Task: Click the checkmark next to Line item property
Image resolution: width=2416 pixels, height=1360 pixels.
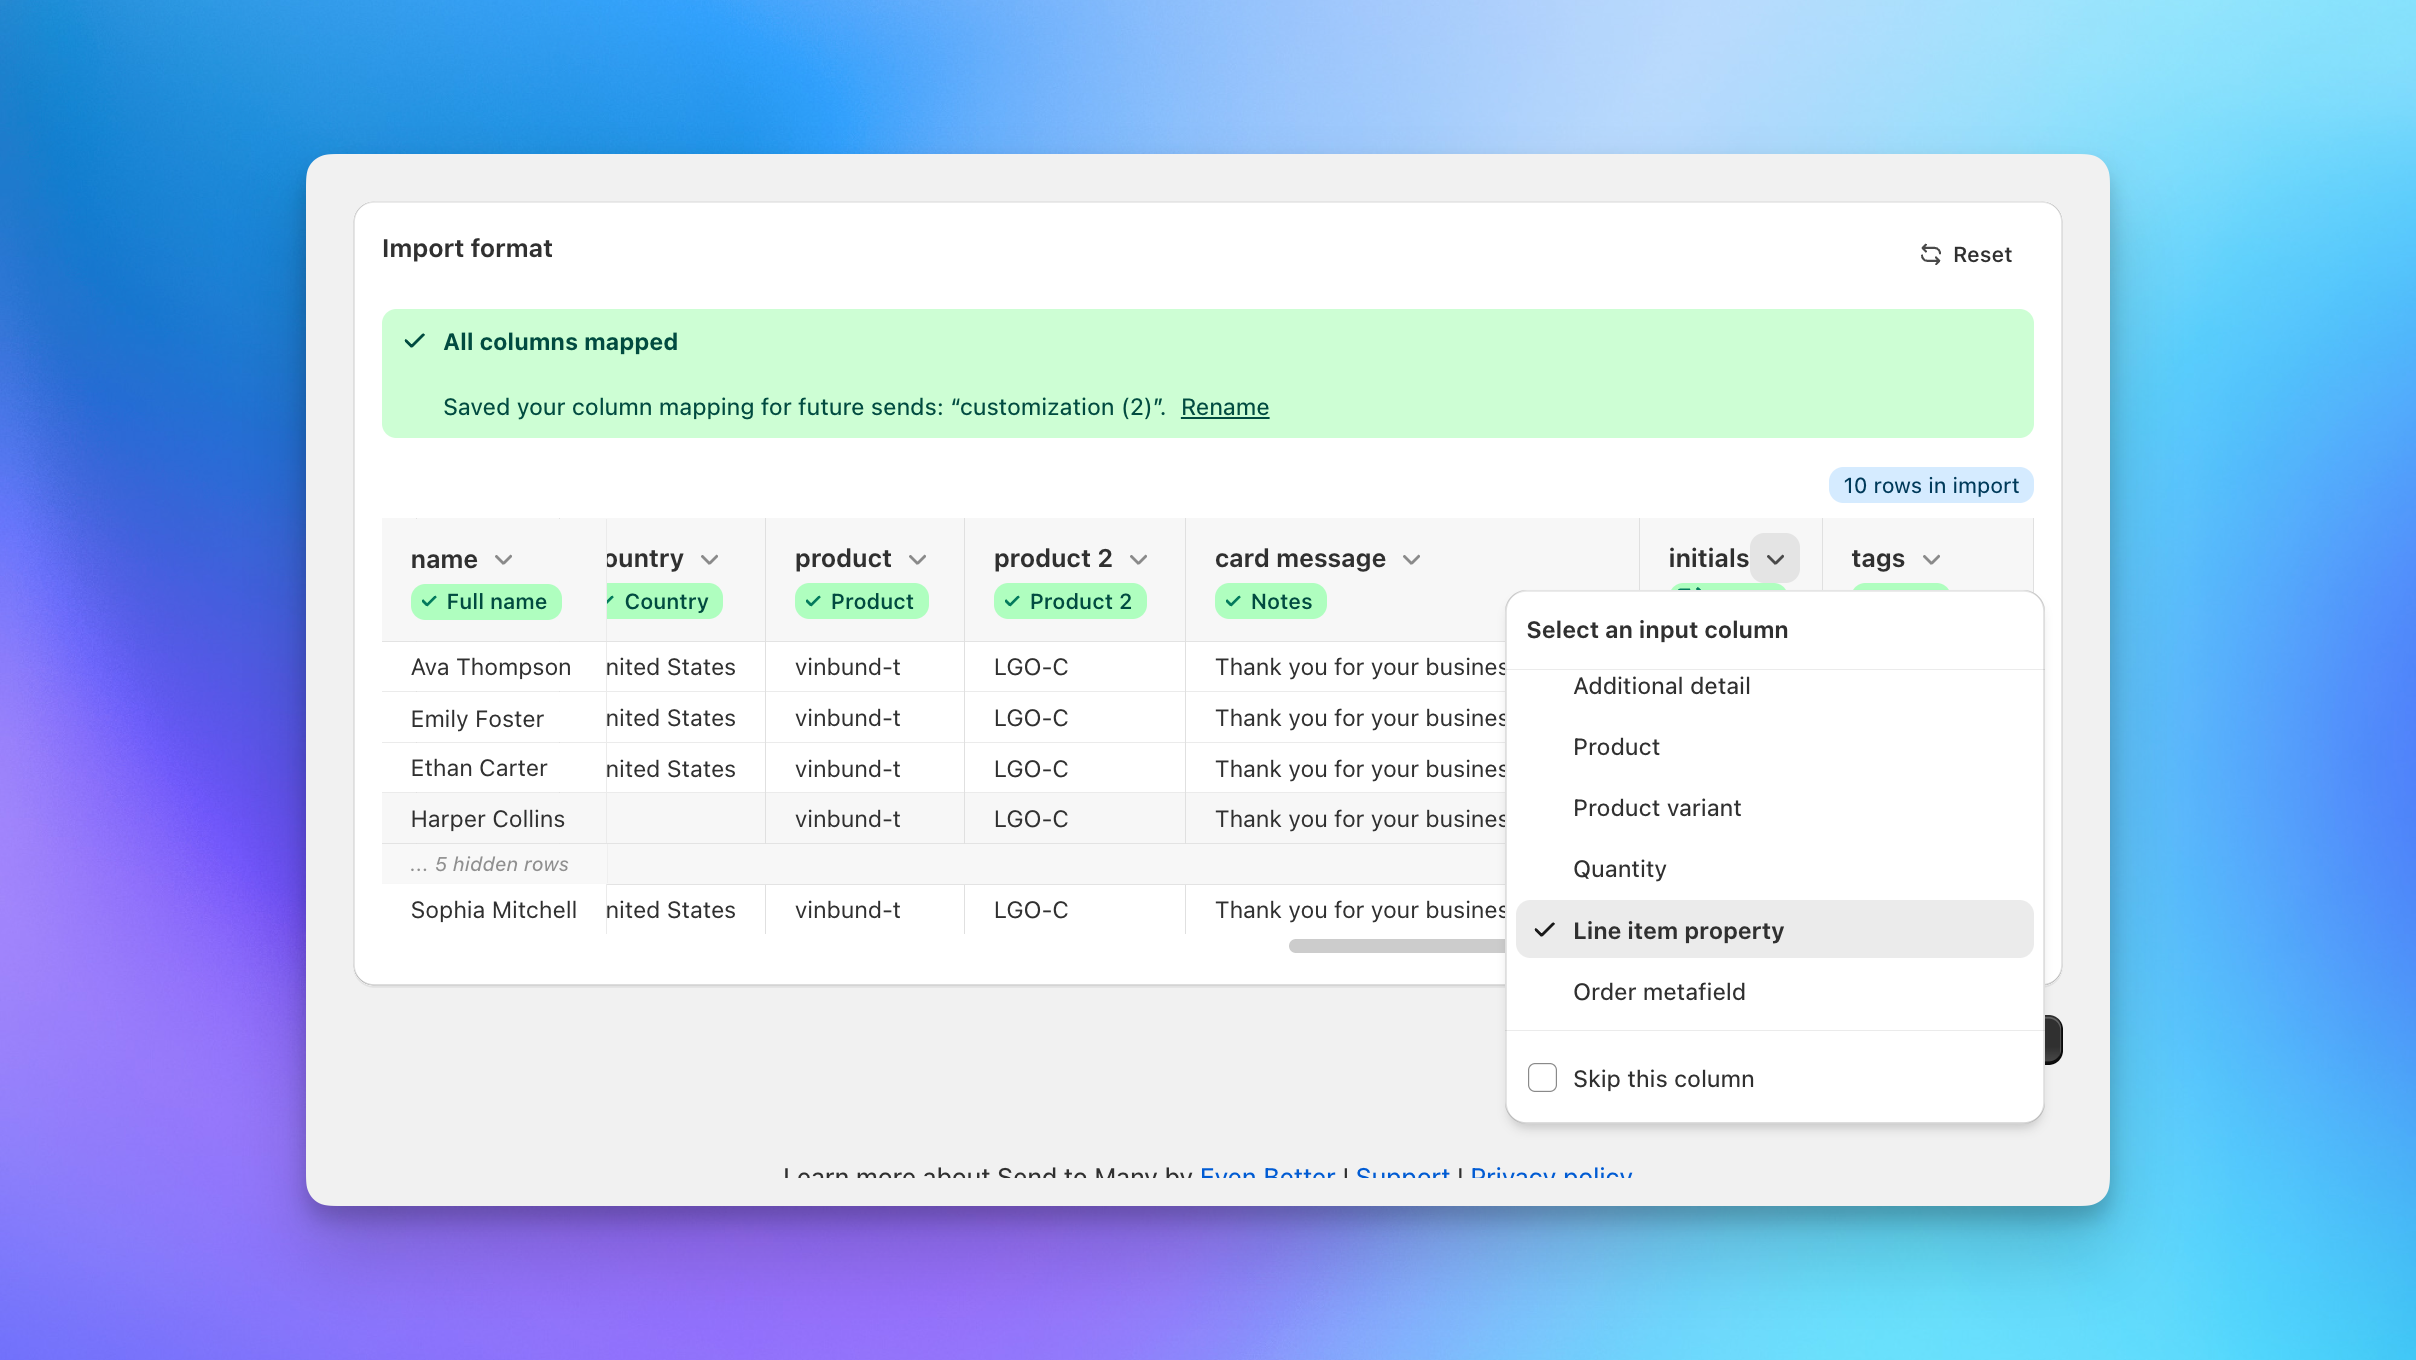Action: 1545,930
